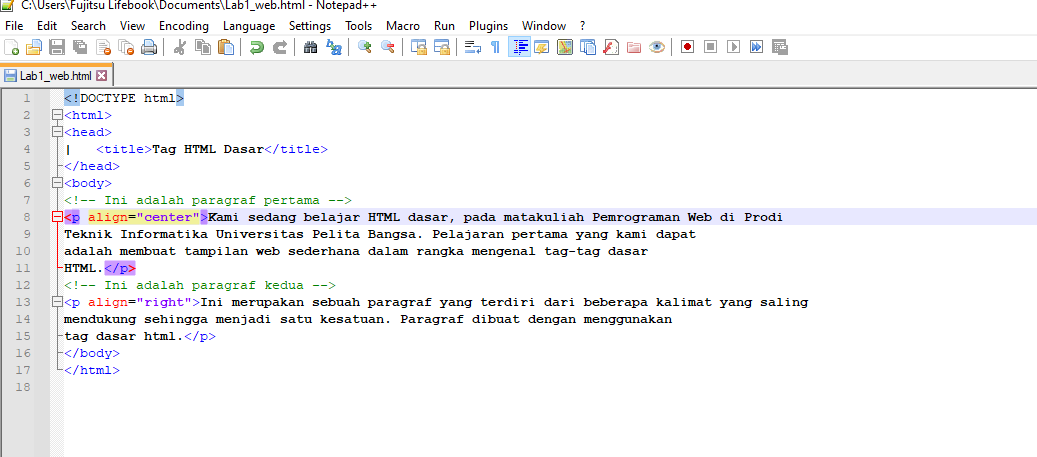Viewport: 1037px width, 457px height.
Task: Toggle synchronize vertical scrolling icon
Action: coord(419,47)
